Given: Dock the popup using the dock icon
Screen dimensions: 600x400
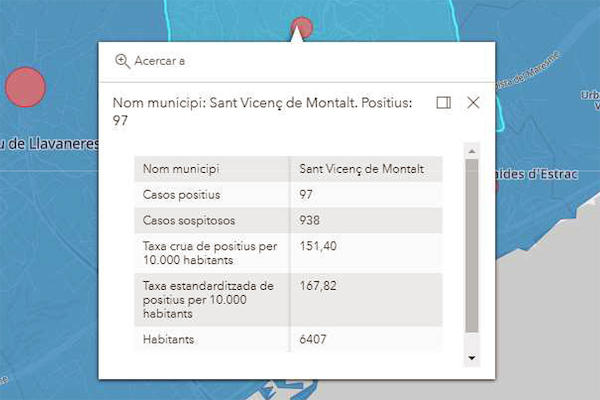Looking at the screenshot, I should [x=444, y=102].
